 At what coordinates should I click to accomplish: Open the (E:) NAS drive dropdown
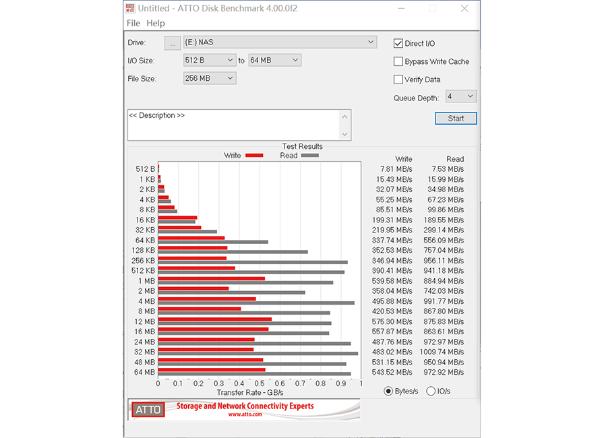[280, 42]
